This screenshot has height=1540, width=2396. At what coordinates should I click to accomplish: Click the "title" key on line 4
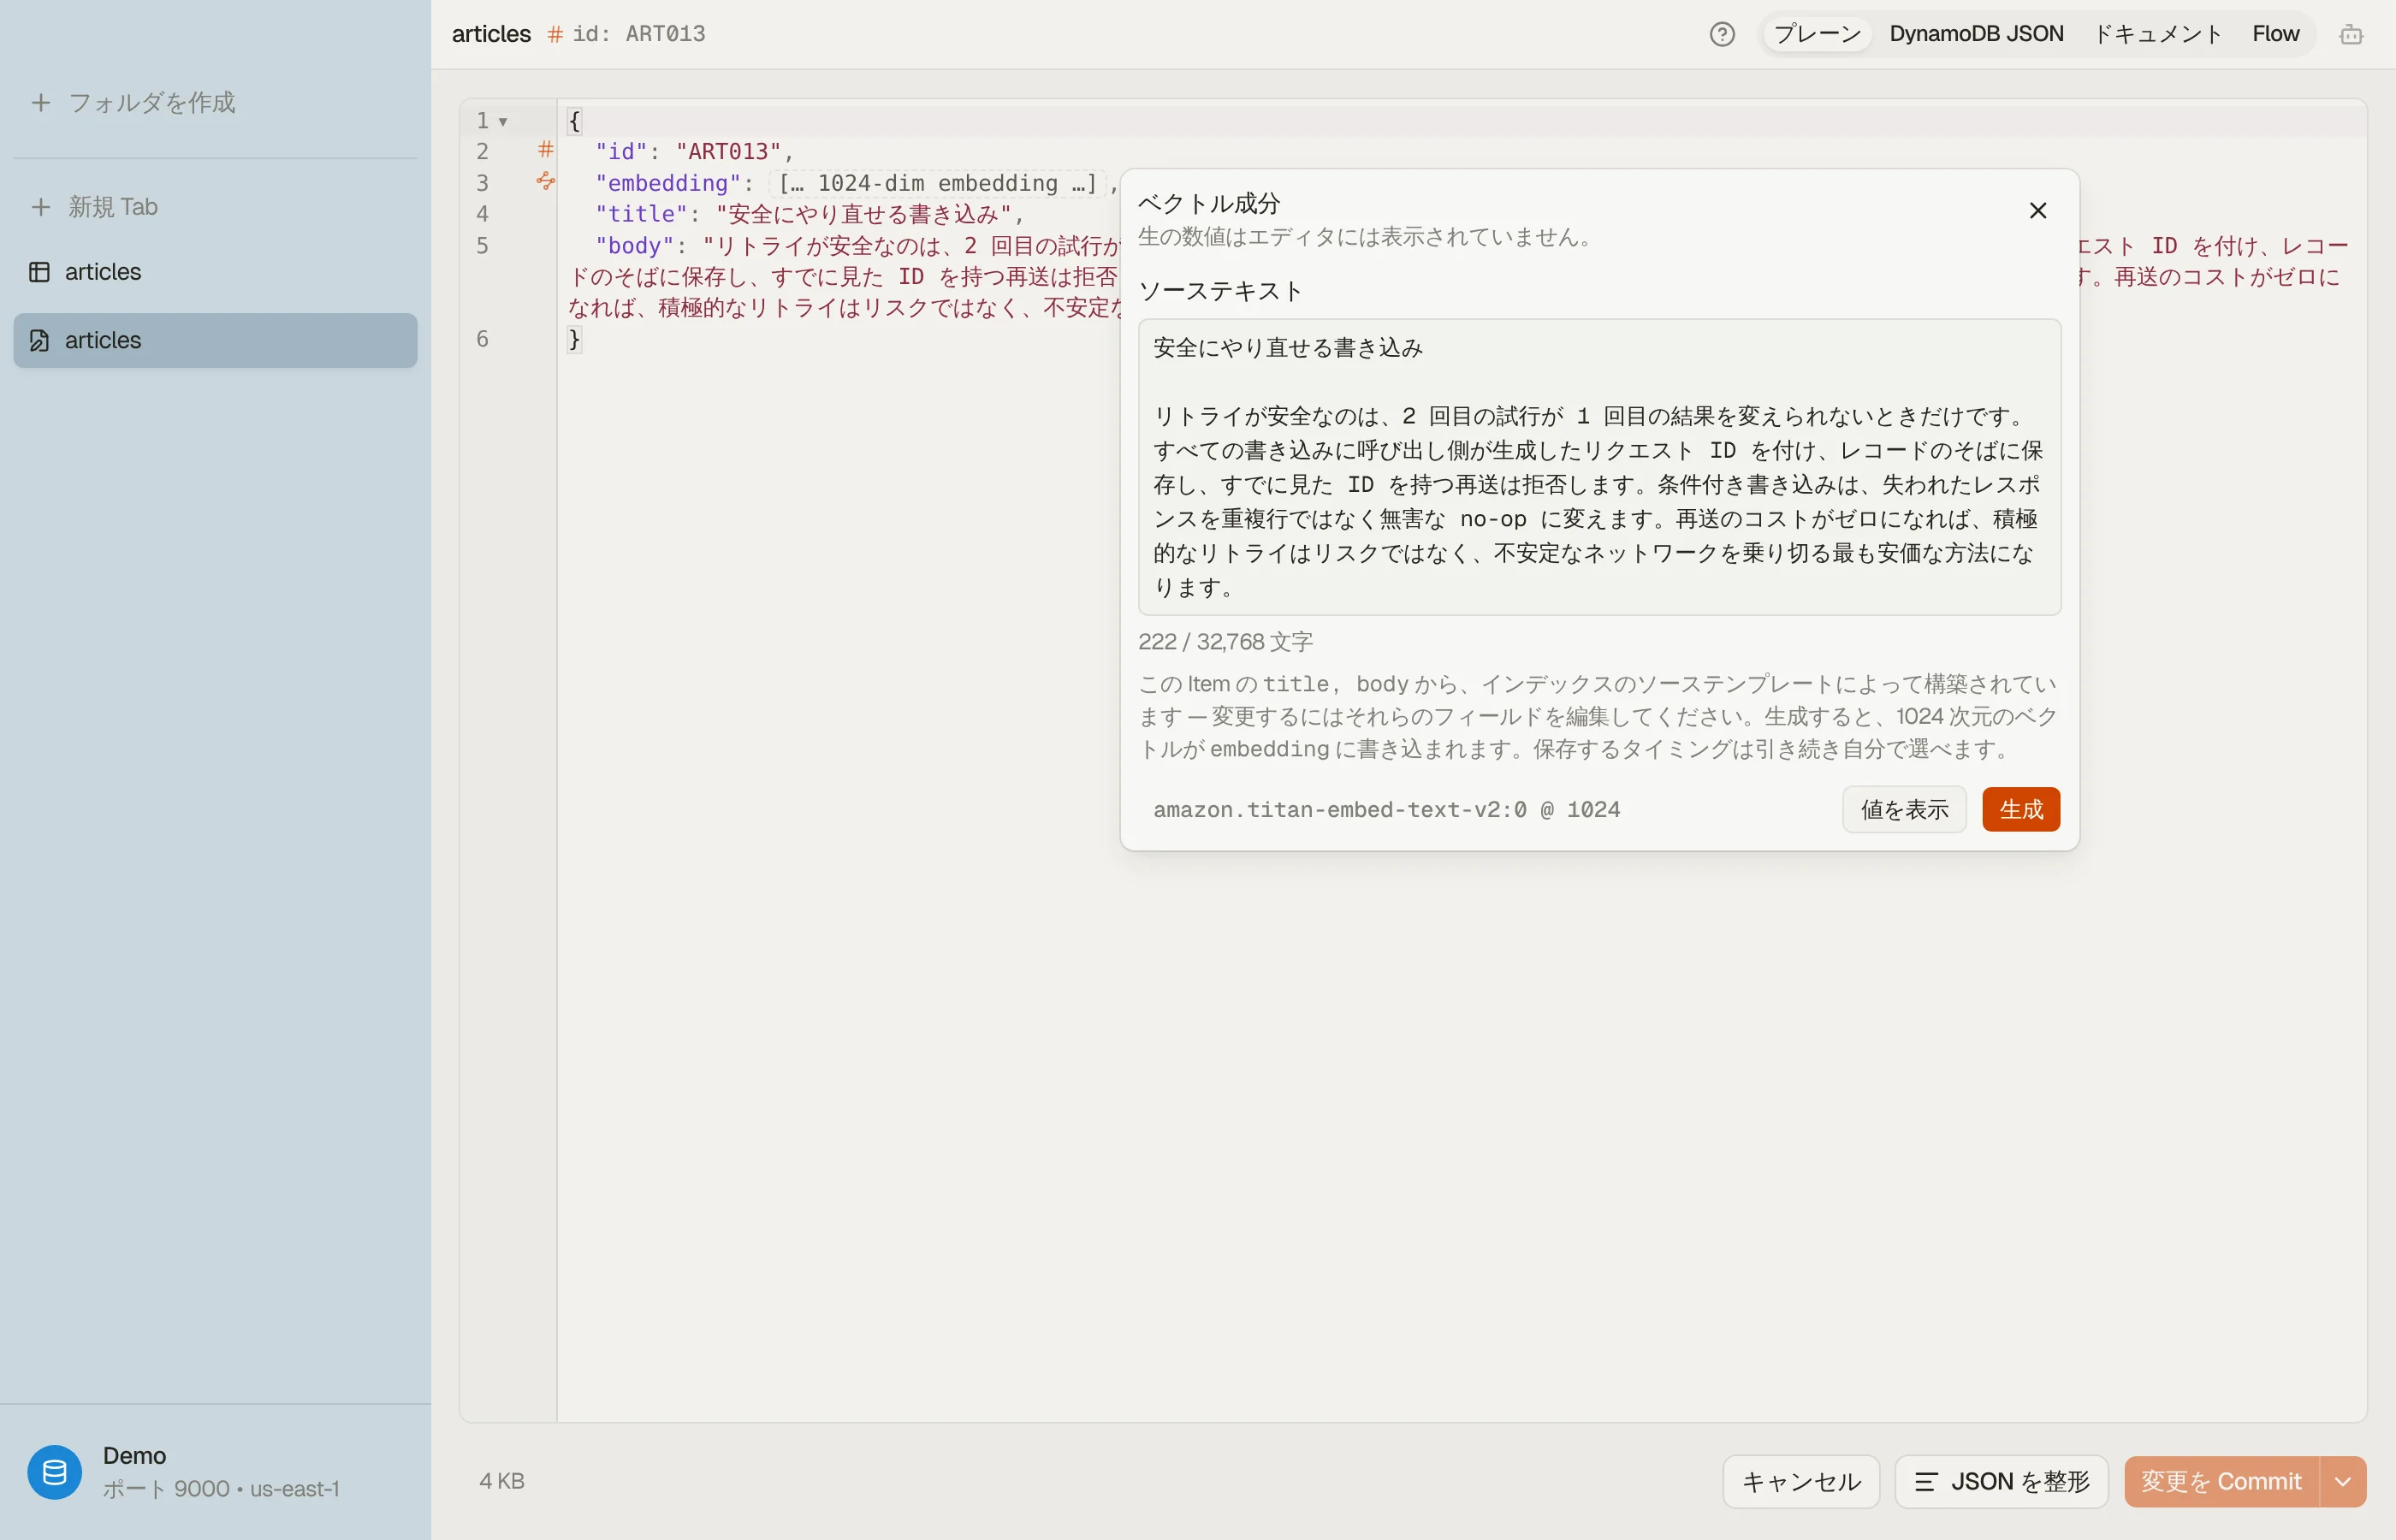pyautogui.click(x=641, y=214)
